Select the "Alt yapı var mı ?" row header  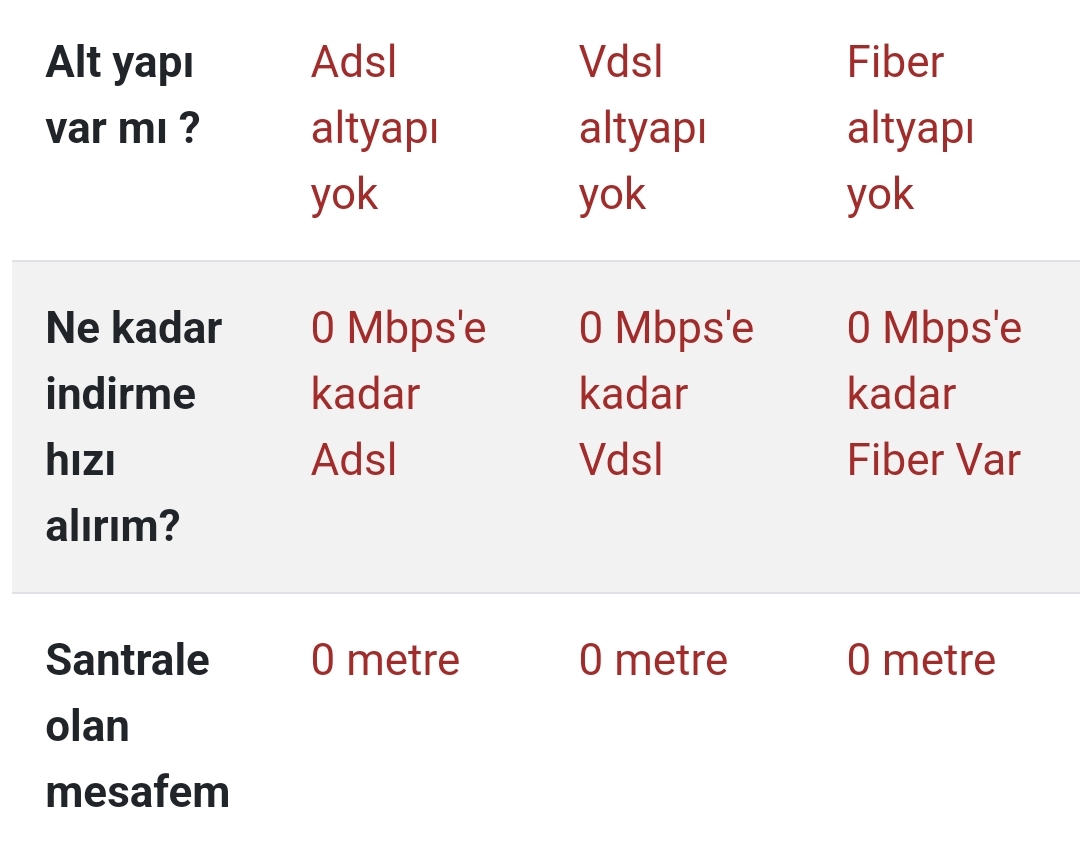(122, 96)
